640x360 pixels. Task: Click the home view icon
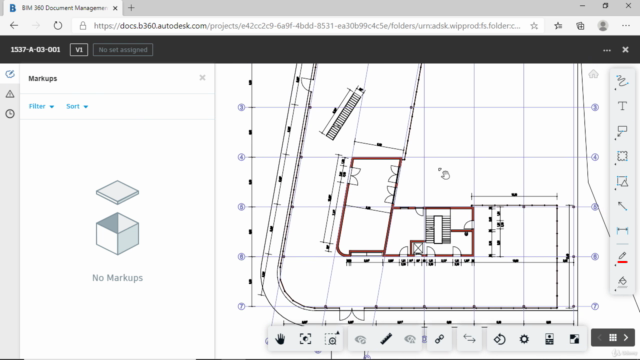[x=593, y=74]
